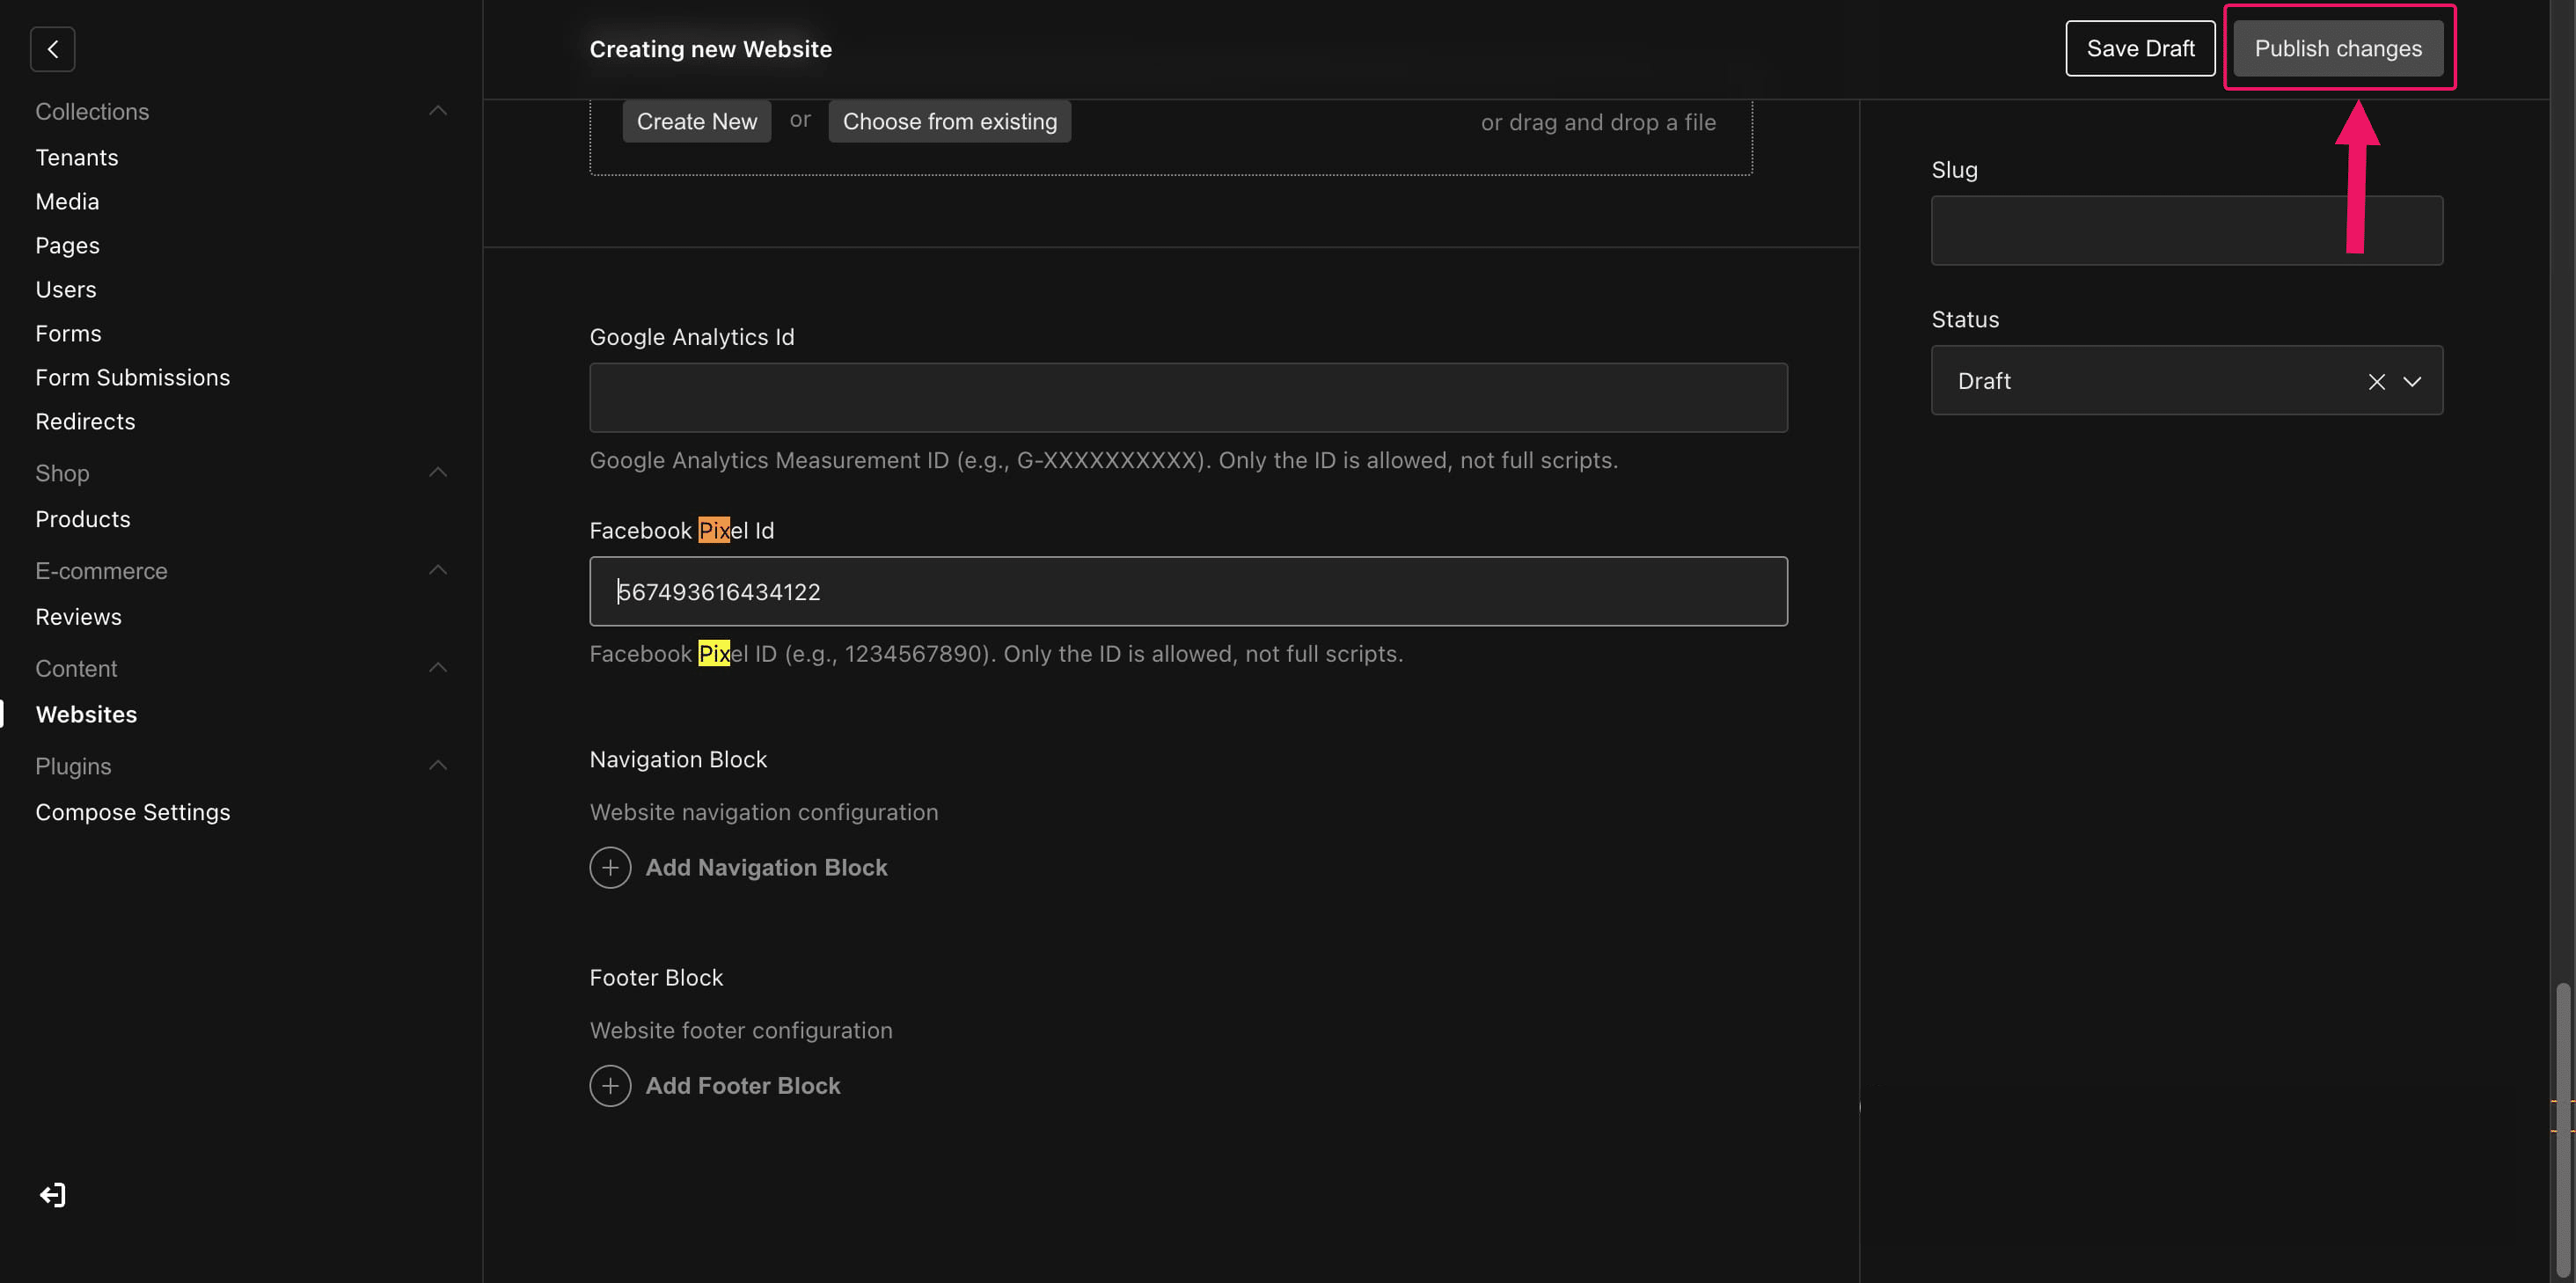This screenshot has height=1283, width=2576.
Task: Click Create New to upload a file
Action: click(x=696, y=121)
